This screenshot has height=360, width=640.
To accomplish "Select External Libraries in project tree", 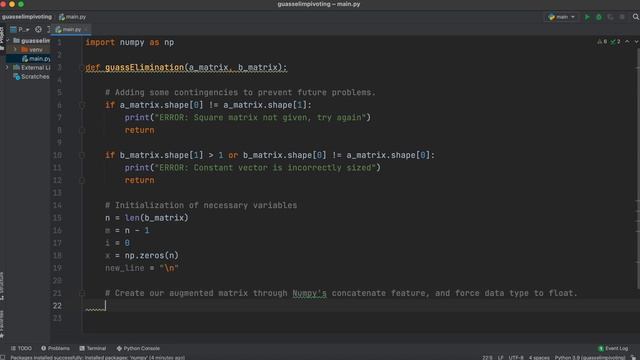I will coord(31,68).
